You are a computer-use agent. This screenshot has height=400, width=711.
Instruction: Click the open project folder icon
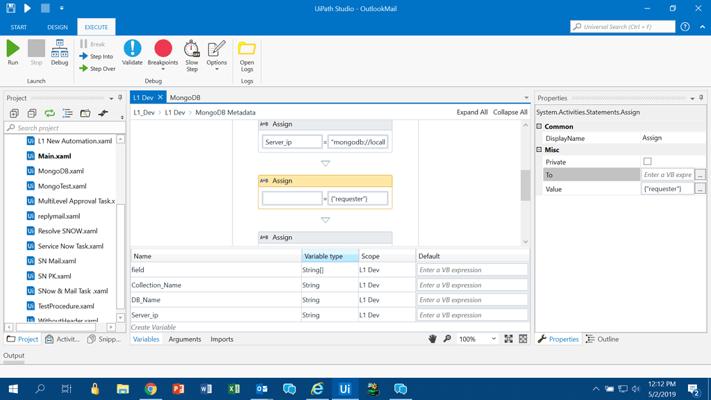(x=85, y=113)
